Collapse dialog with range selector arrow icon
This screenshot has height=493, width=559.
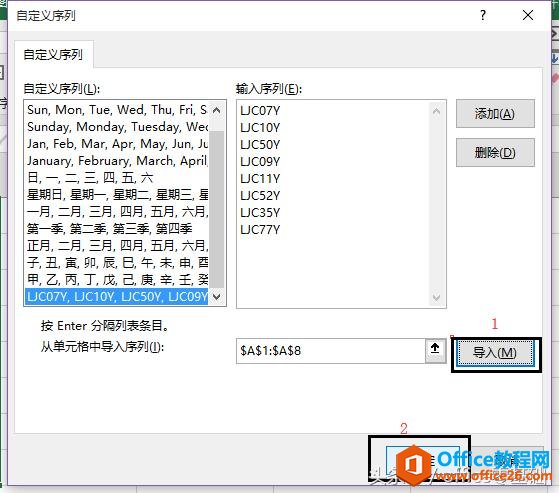tap(435, 350)
